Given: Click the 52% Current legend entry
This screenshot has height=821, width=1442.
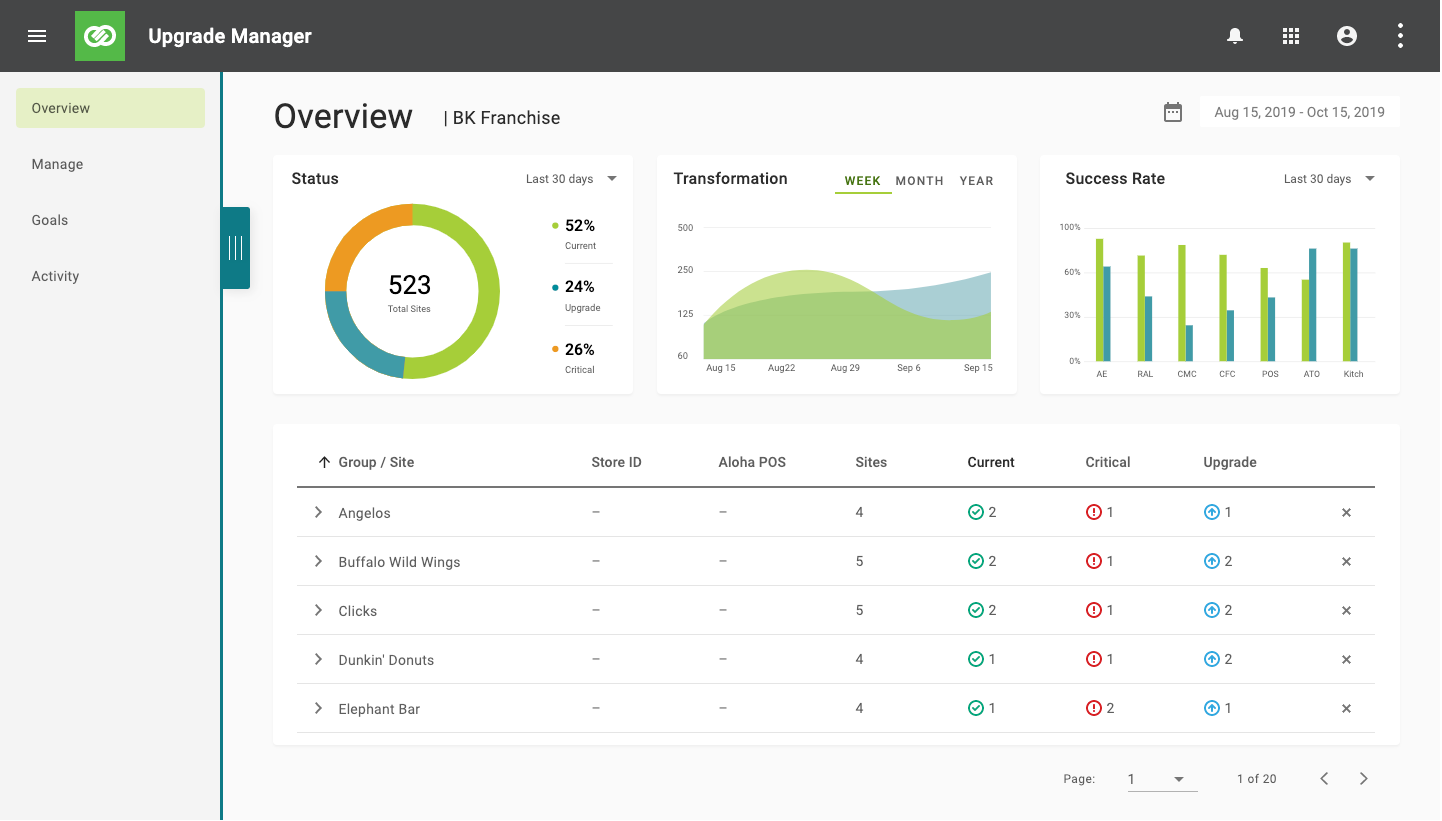Looking at the screenshot, I should (575, 234).
